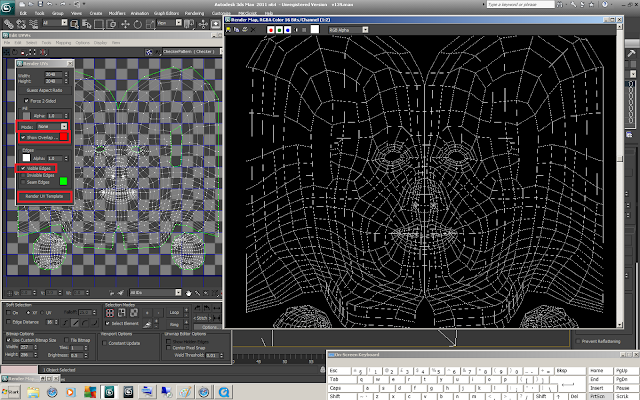Image resolution: width=640 pixels, height=400 pixels.
Task: Open the selection filter All dropdown
Action: coord(55,23)
